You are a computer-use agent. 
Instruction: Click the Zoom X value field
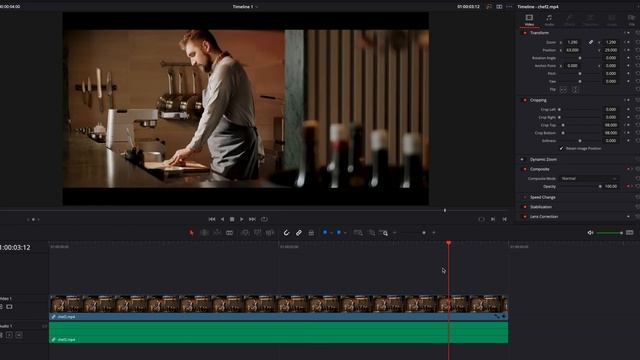(573, 42)
